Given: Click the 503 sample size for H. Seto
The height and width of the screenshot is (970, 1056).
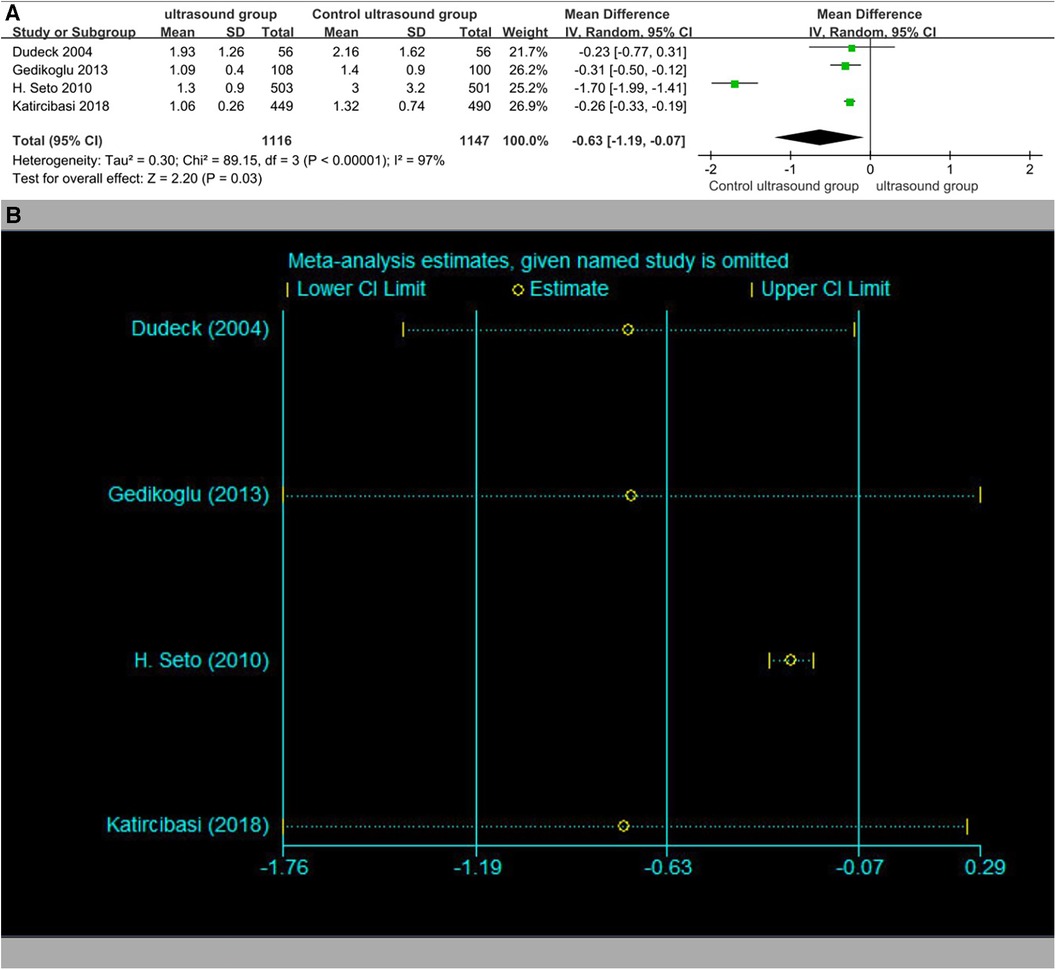Looking at the screenshot, I should (x=282, y=88).
